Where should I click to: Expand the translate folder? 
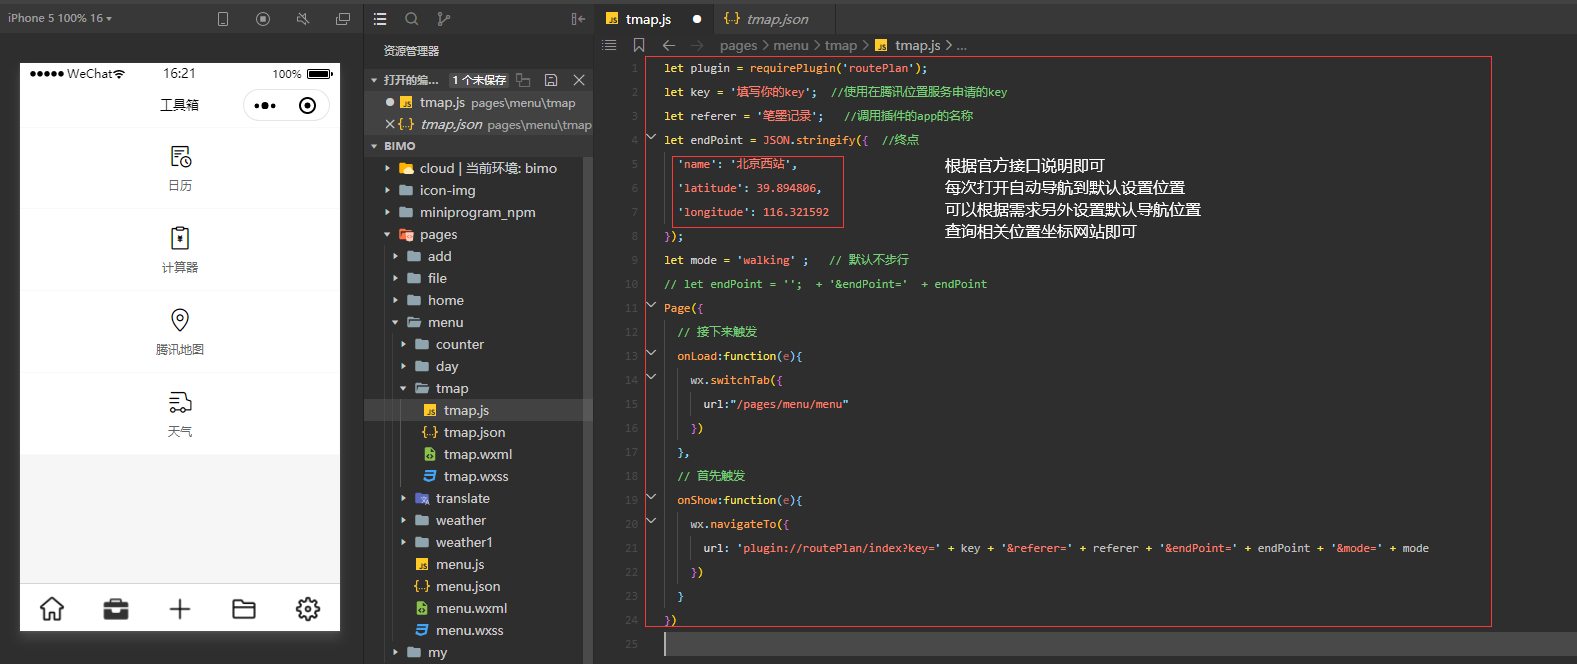[x=404, y=498]
